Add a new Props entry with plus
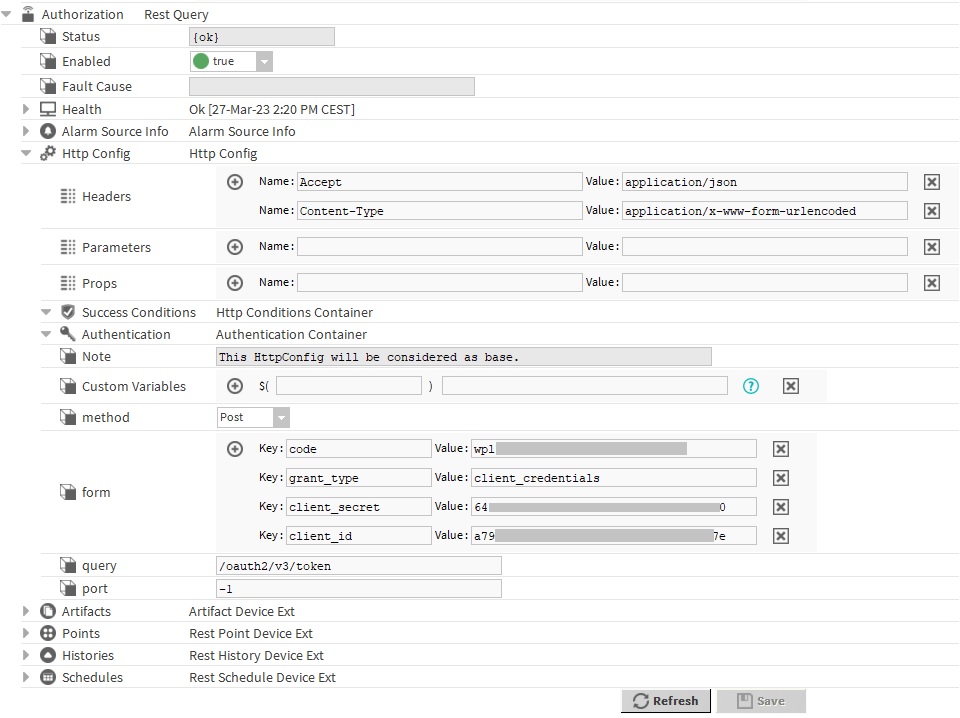The width and height of the screenshot is (960, 718). click(x=235, y=283)
